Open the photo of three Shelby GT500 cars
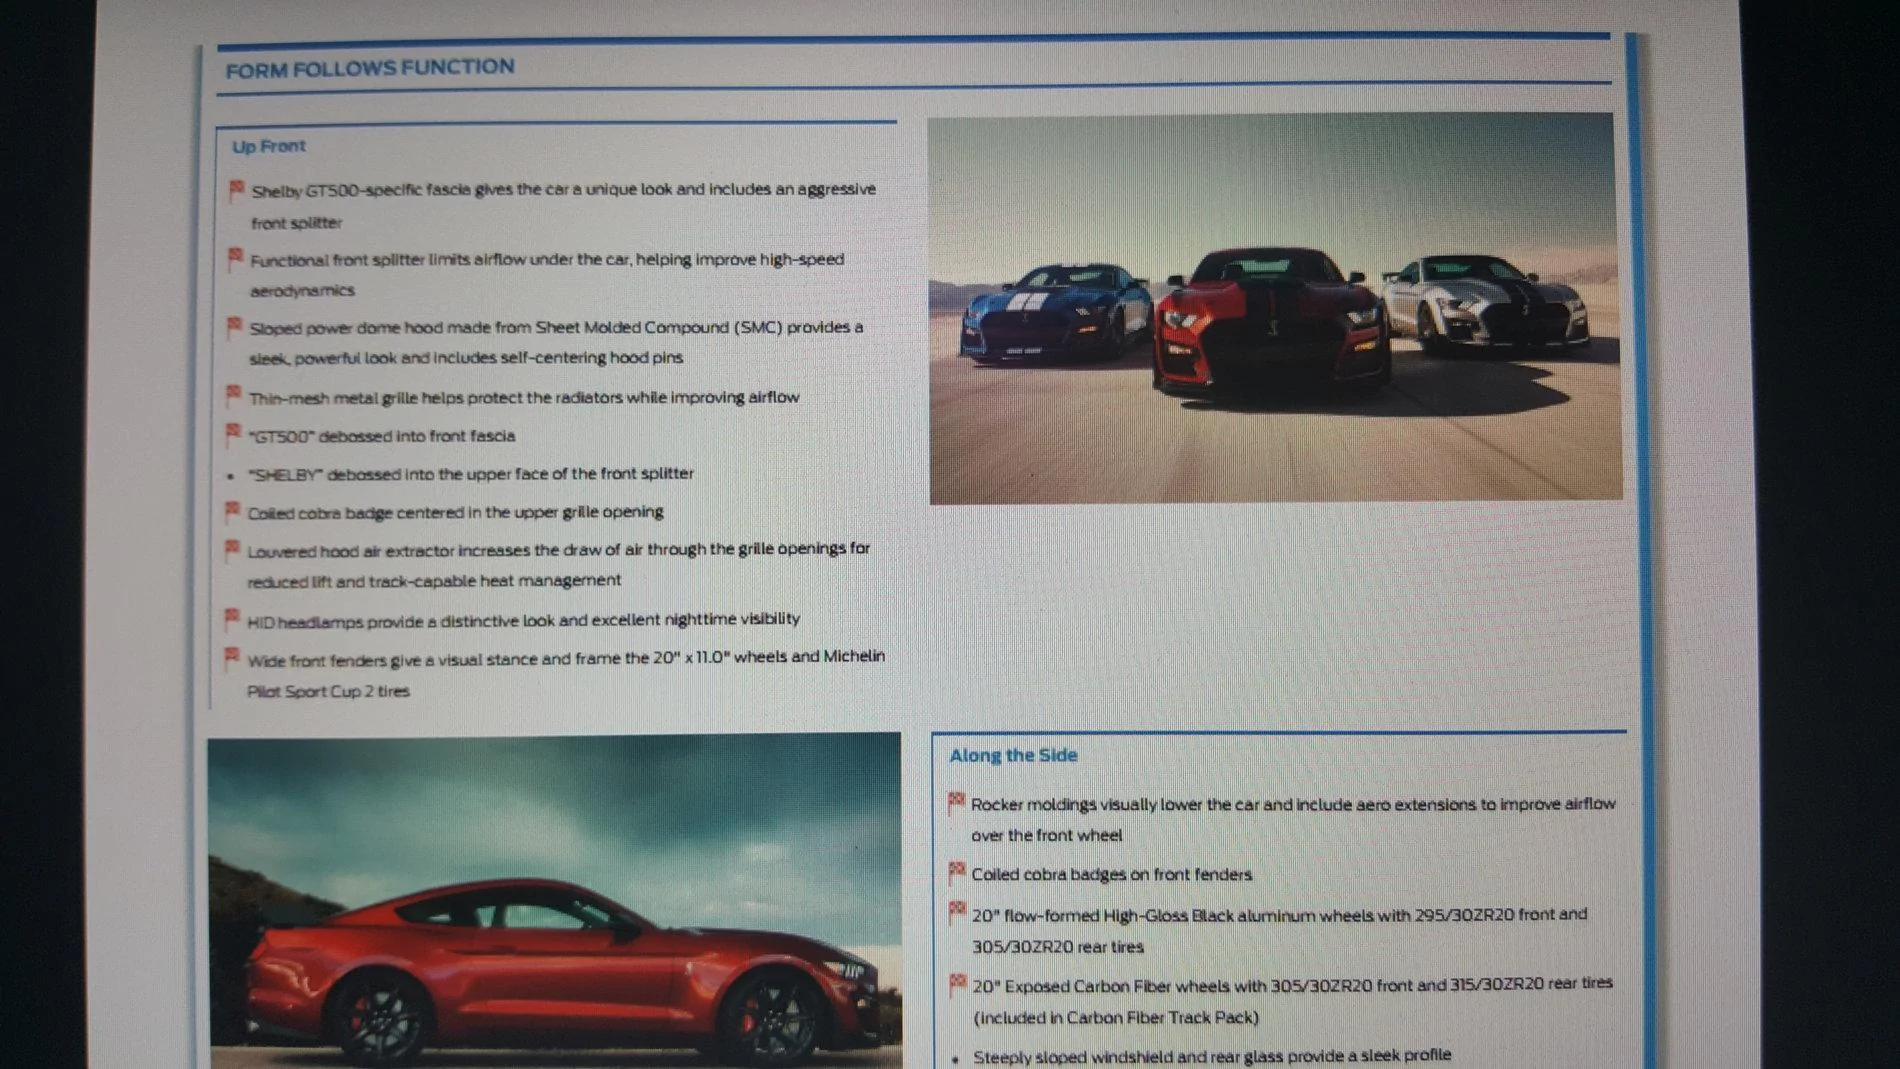The height and width of the screenshot is (1069, 1900). click(1273, 308)
